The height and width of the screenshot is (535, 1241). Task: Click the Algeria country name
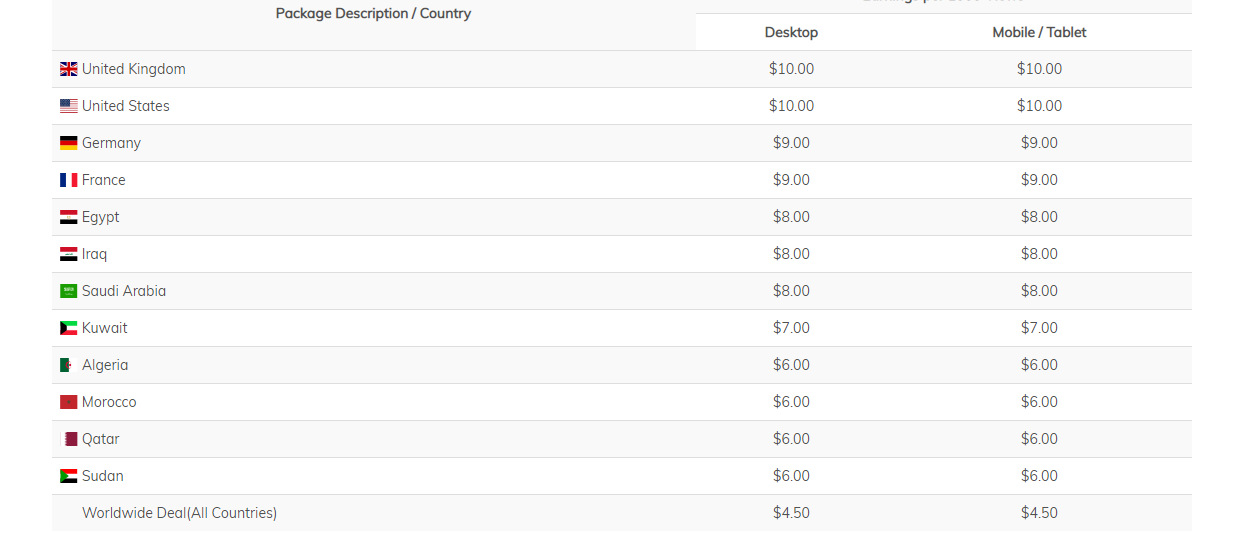105,365
